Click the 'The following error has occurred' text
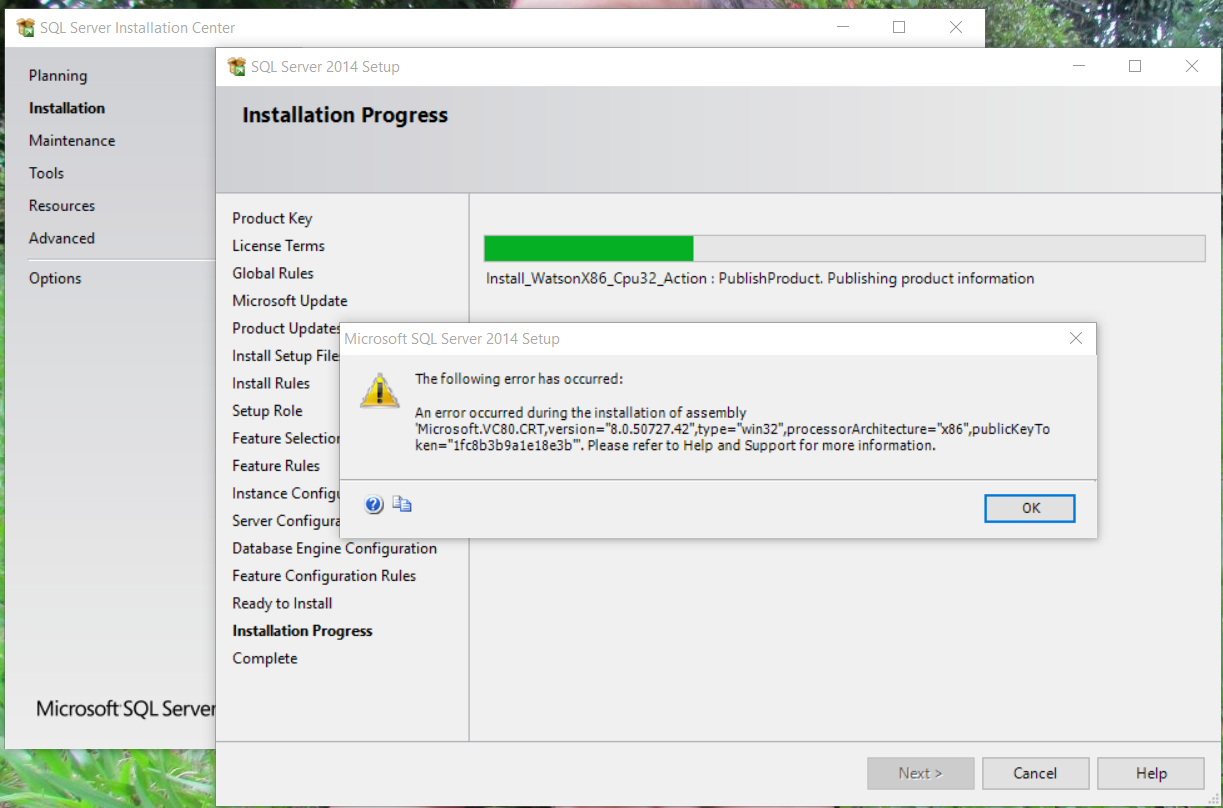 pos(519,379)
